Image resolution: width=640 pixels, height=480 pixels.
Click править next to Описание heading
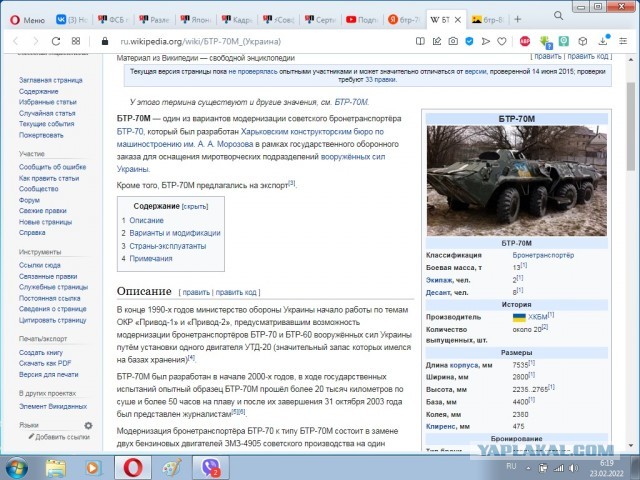(x=196, y=292)
